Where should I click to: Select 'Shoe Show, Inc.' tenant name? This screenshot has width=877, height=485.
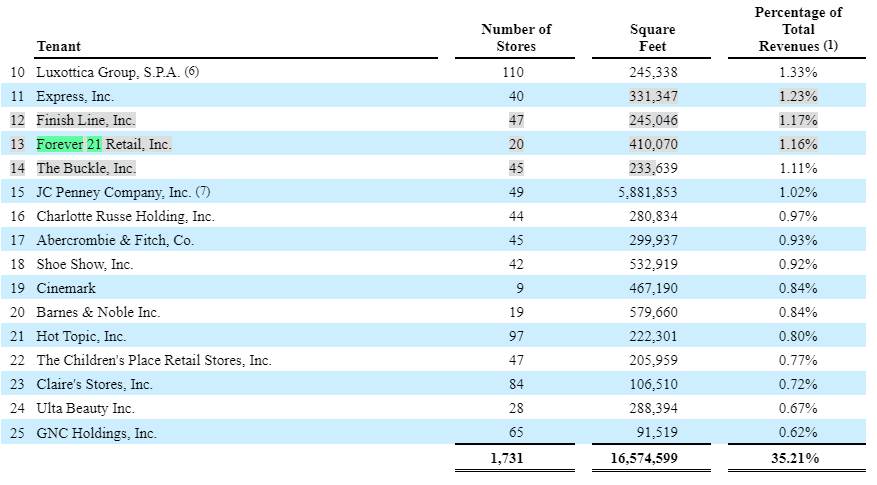85,265
